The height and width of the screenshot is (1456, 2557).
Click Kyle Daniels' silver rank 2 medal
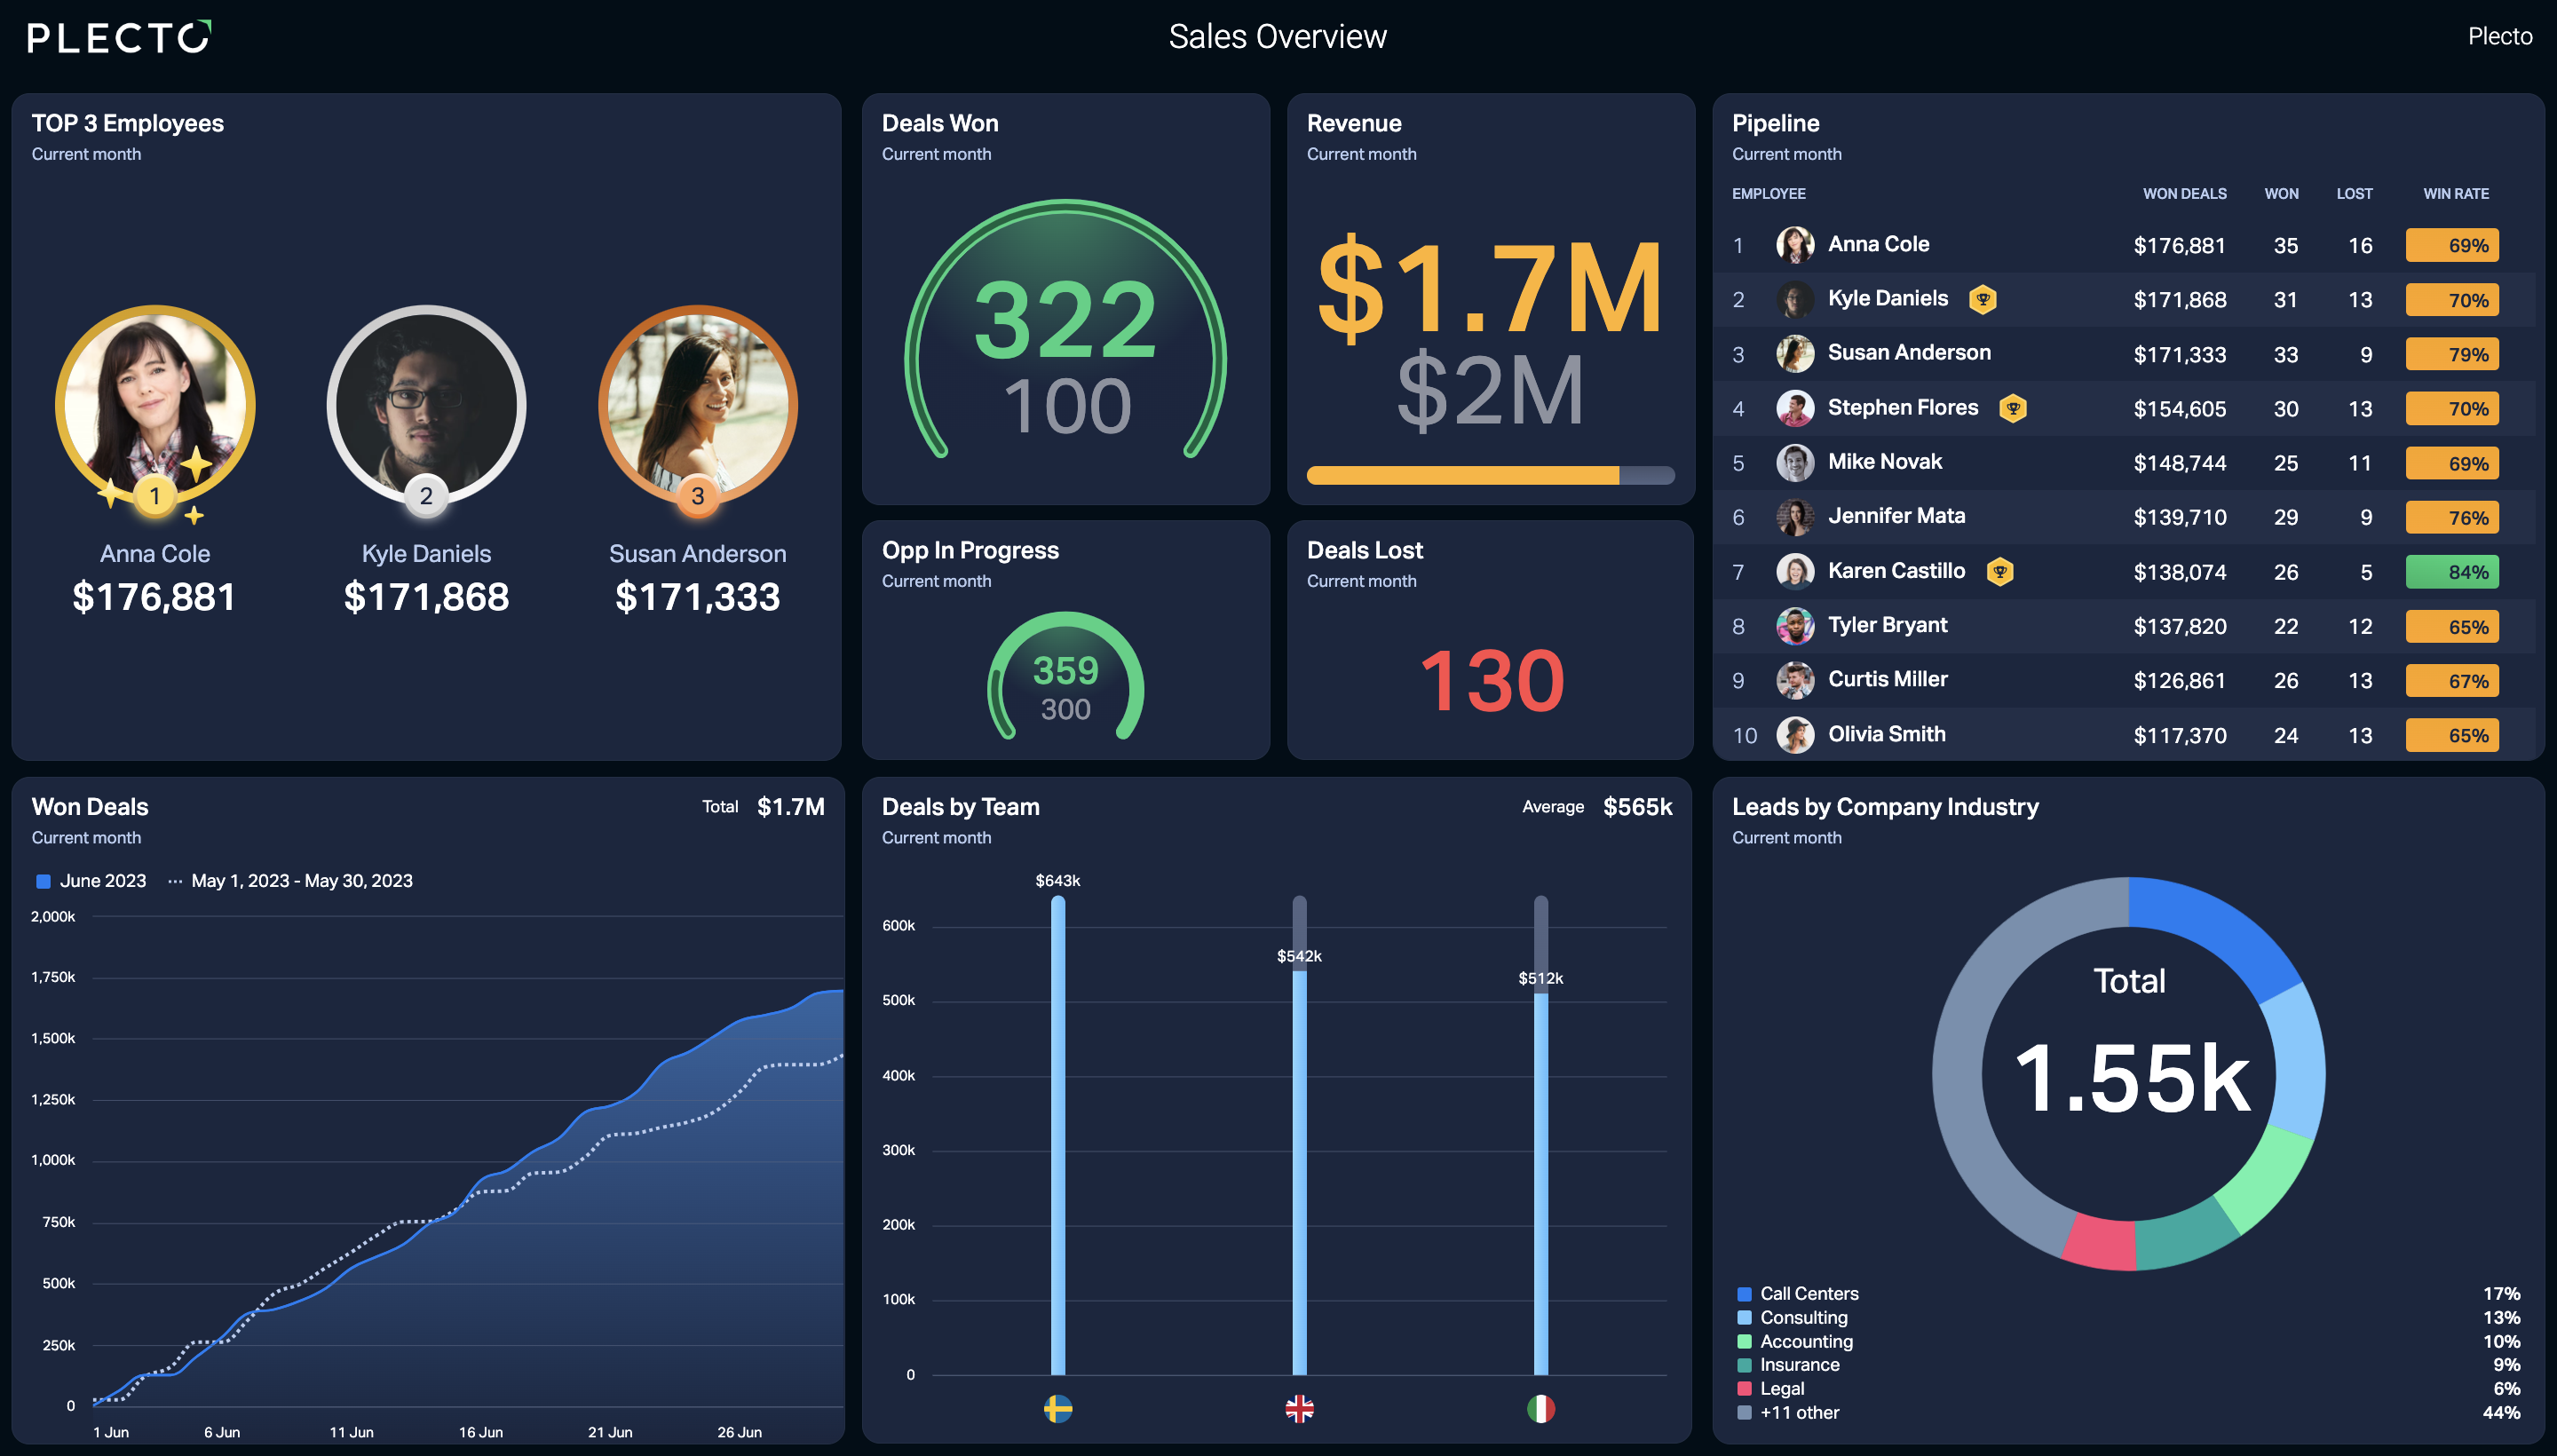click(426, 496)
